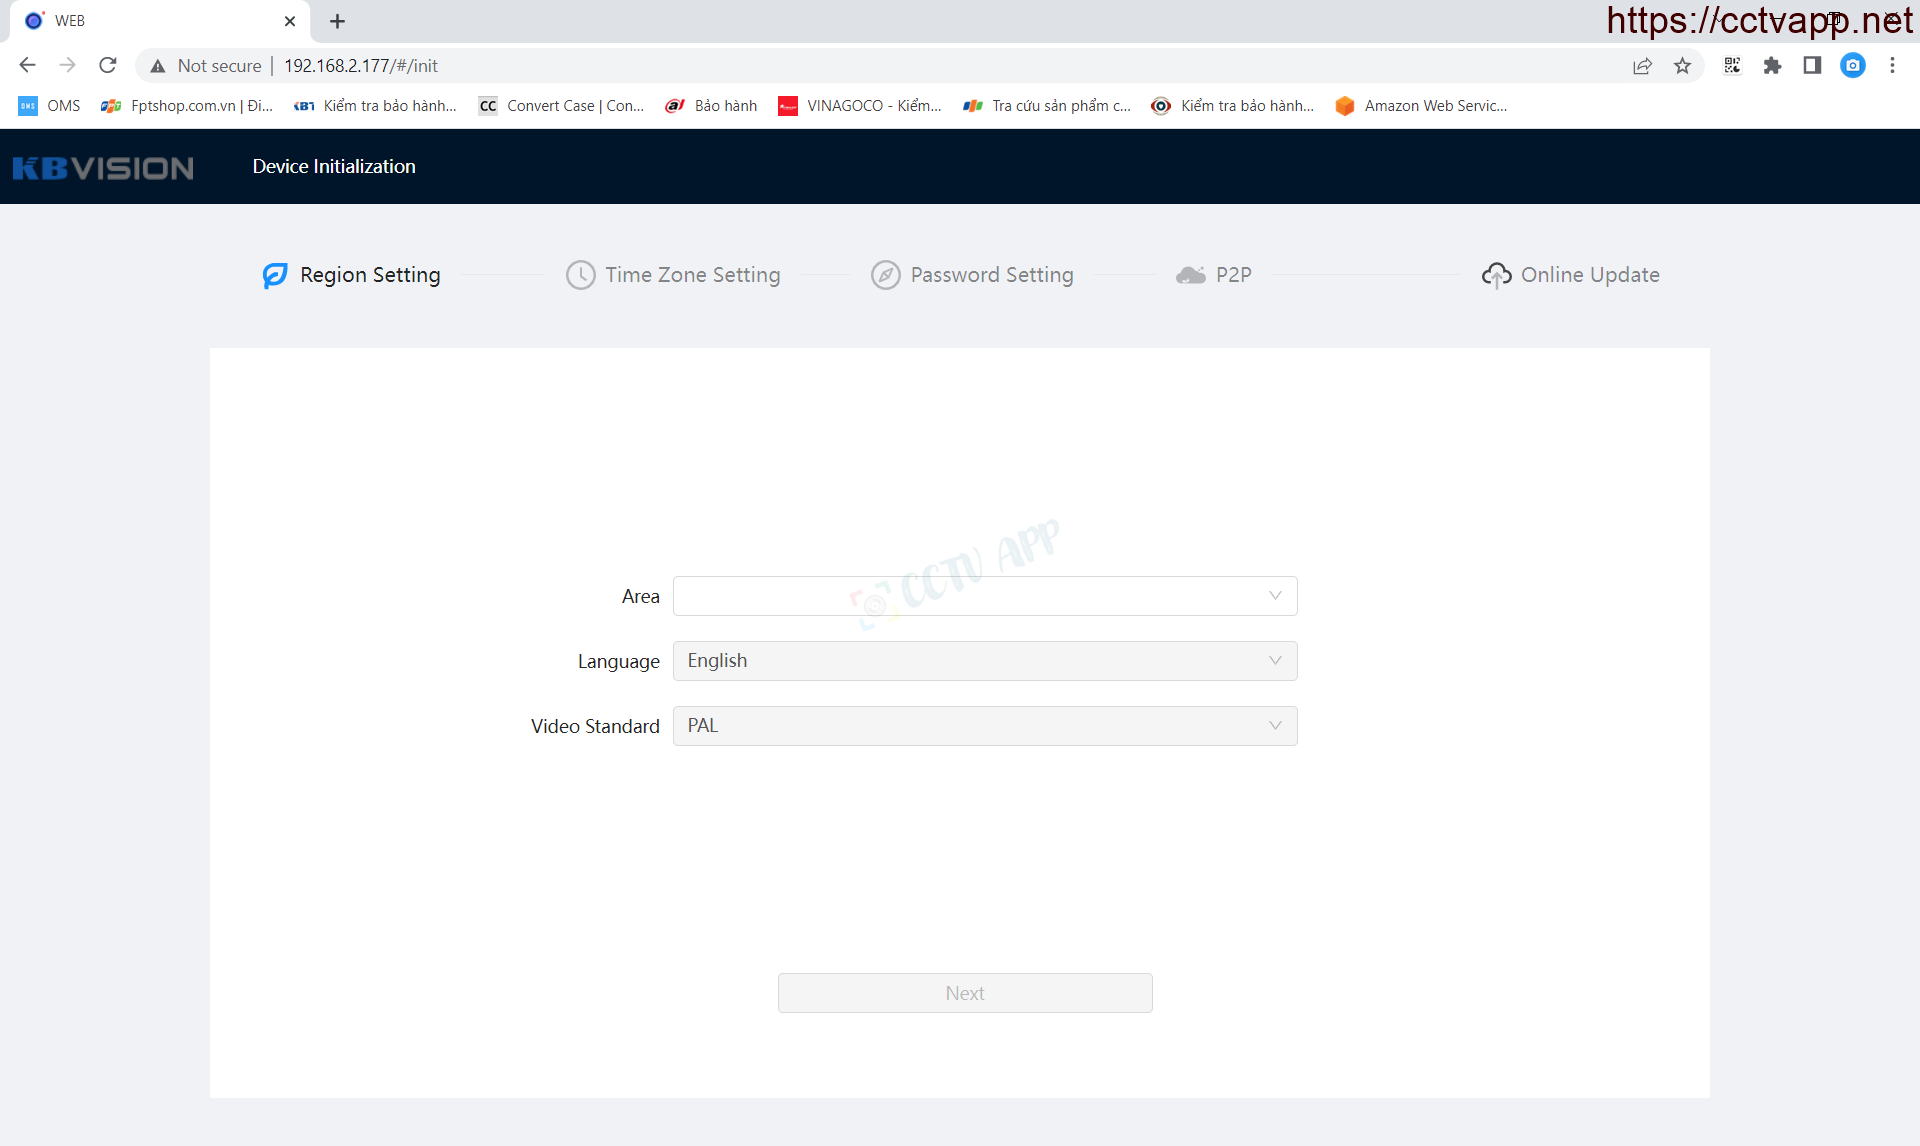Open the Chrome three-dot menu
Image resolution: width=1920 pixels, height=1146 pixels.
click(x=1892, y=66)
